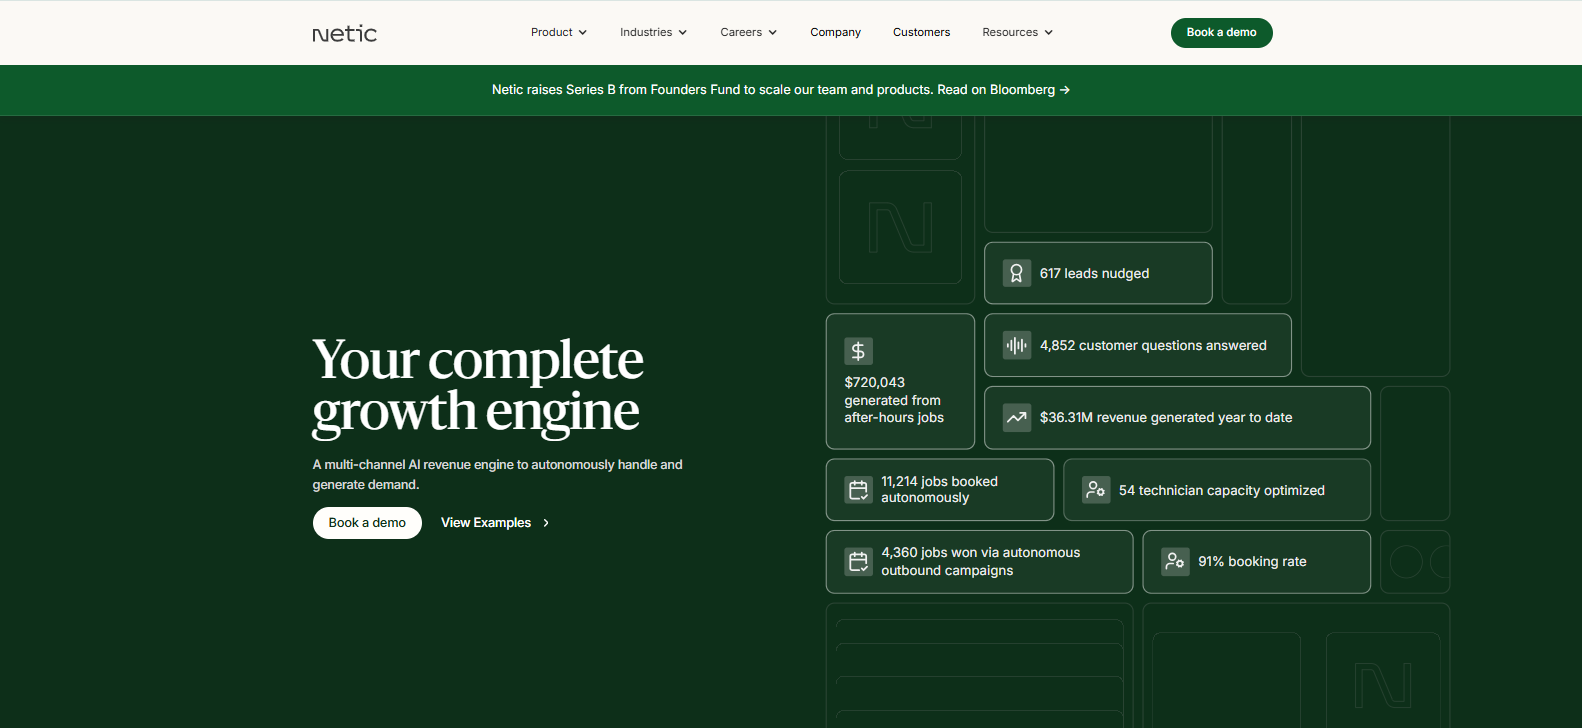Click the 4,360 jobs won via autonomous outbound text
The height and width of the screenshot is (728, 1582).
tap(981, 561)
